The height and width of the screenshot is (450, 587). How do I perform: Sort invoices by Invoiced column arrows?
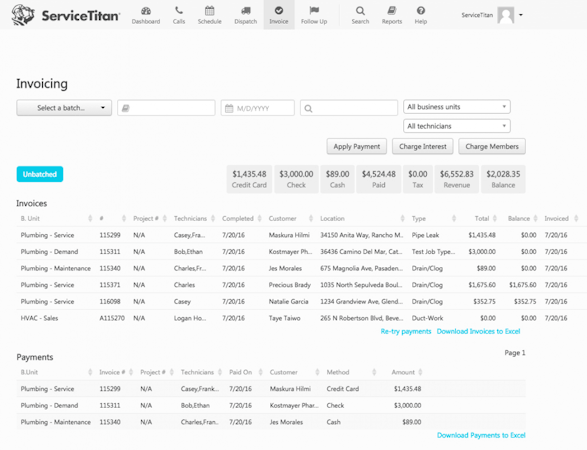point(576,218)
